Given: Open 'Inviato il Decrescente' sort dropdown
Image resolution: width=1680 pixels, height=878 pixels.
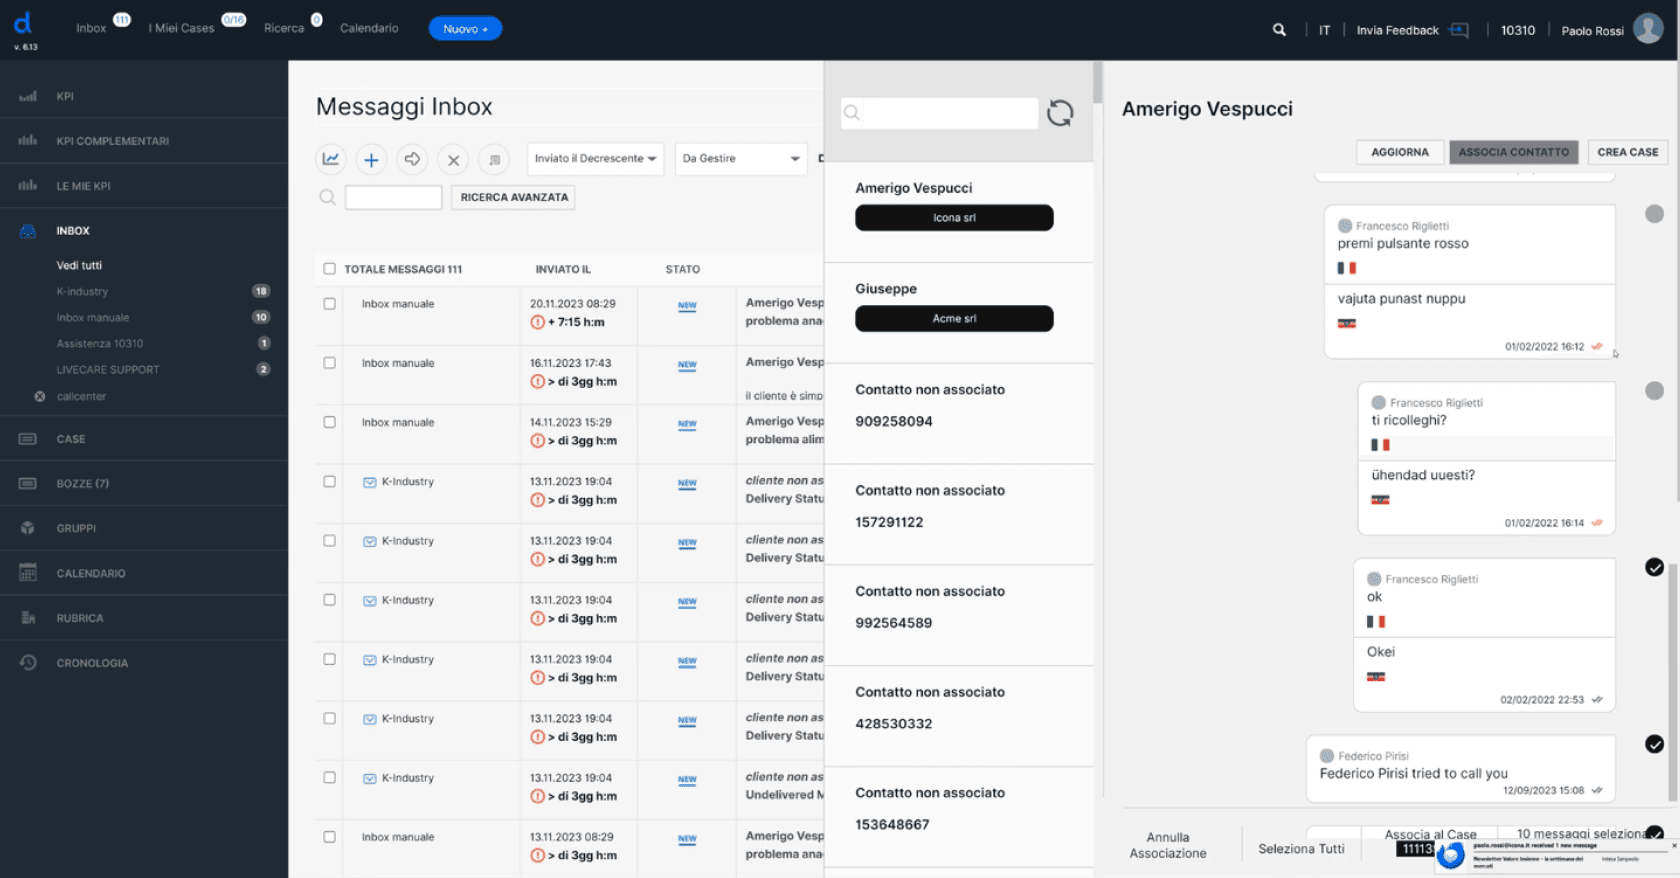Looking at the screenshot, I should point(595,159).
